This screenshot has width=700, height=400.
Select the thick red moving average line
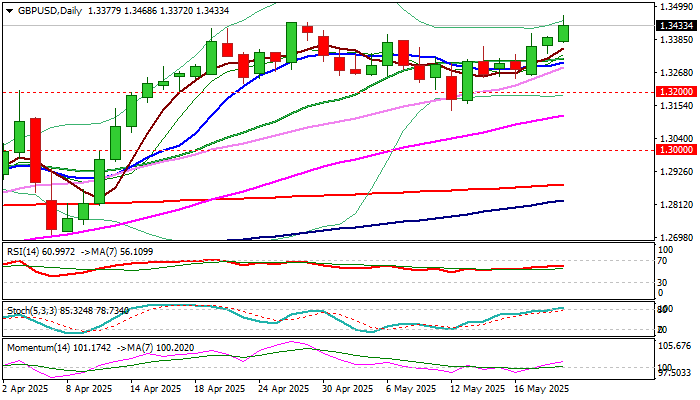point(312,195)
